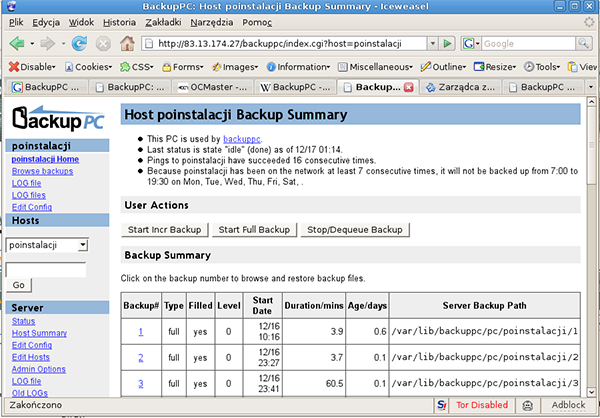This screenshot has width=600, height=418.
Task: Click the Tor Disabled status indicator
Action: coord(482,405)
